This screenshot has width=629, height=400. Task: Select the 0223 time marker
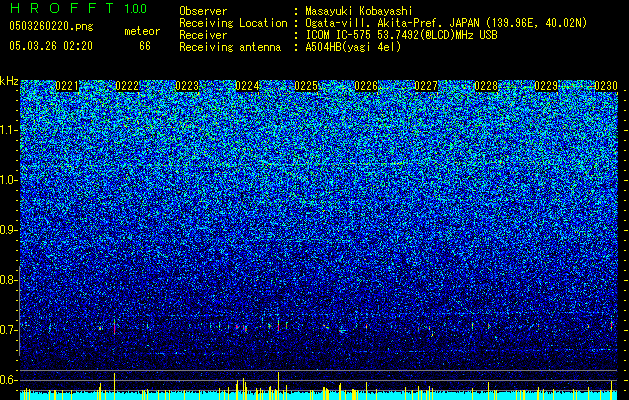click(187, 86)
